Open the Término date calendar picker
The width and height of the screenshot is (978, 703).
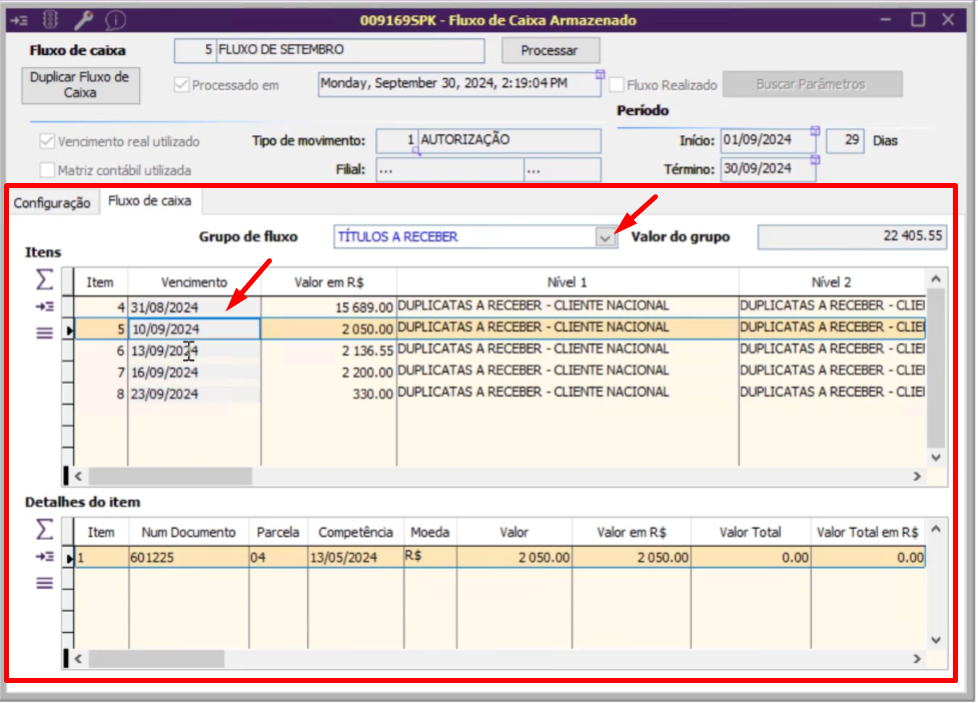[x=815, y=160]
